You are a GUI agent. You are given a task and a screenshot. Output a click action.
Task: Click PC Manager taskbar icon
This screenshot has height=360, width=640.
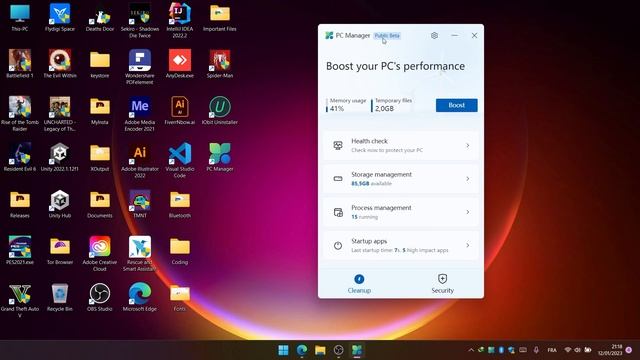click(x=357, y=350)
